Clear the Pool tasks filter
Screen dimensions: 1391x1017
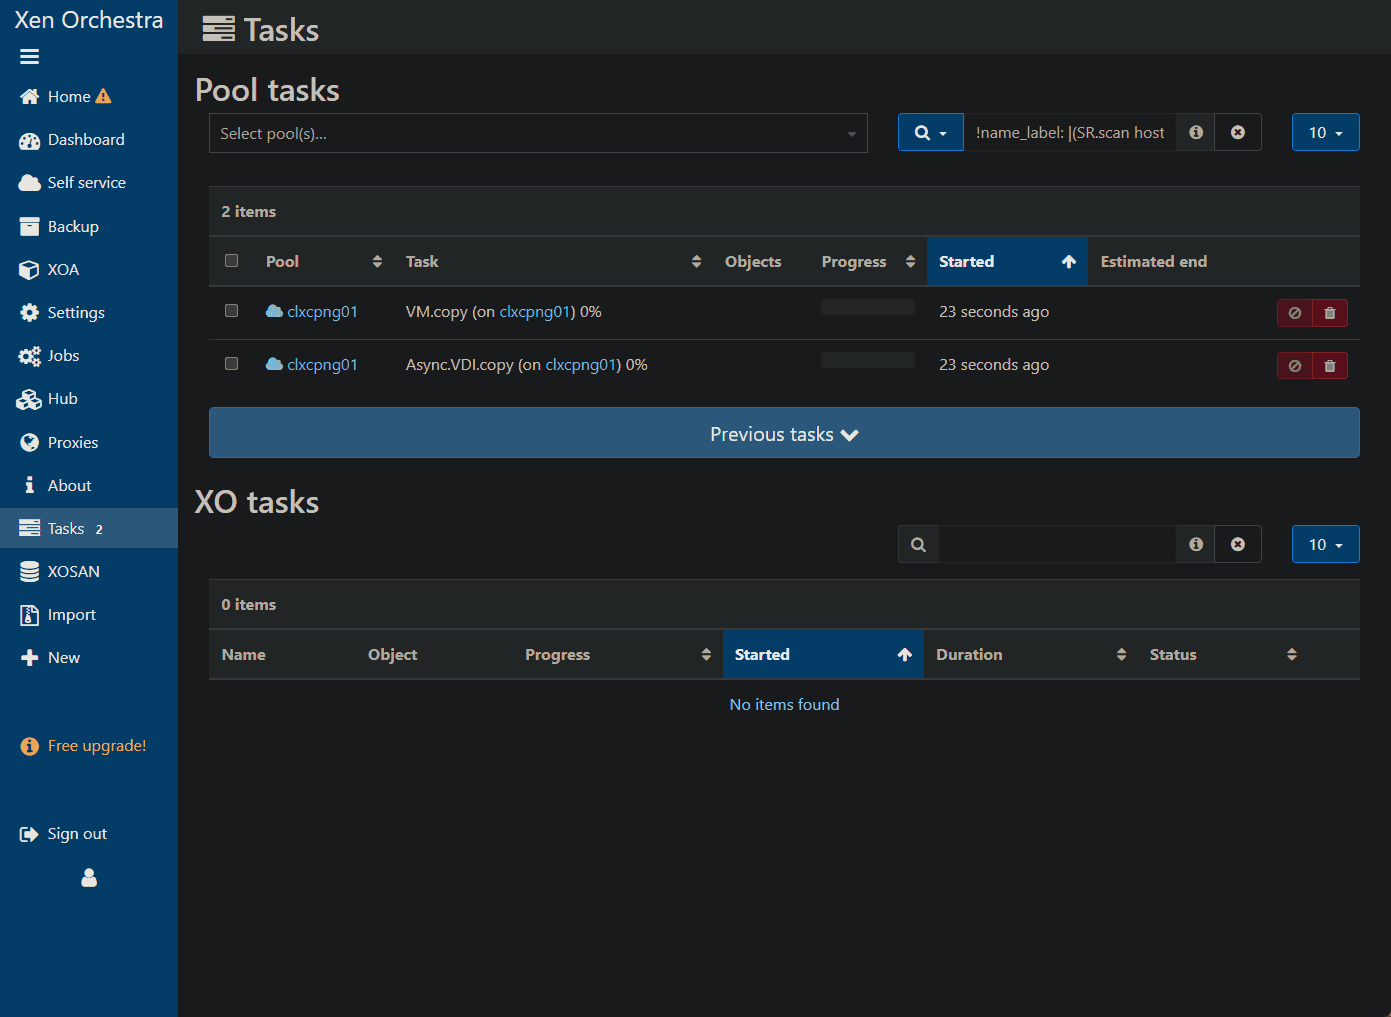pyautogui.click(x=1237, y=133)
